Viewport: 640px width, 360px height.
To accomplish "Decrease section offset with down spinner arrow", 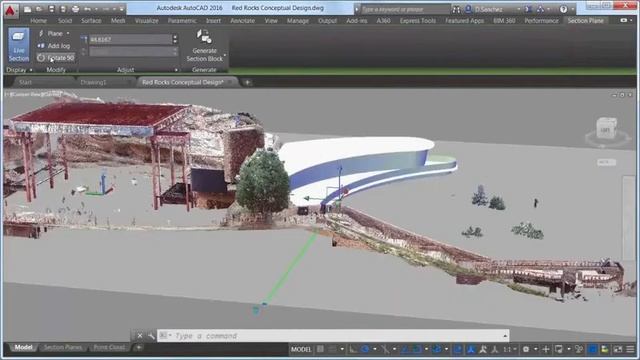I will pyautogui.click(x=175, y=42).
